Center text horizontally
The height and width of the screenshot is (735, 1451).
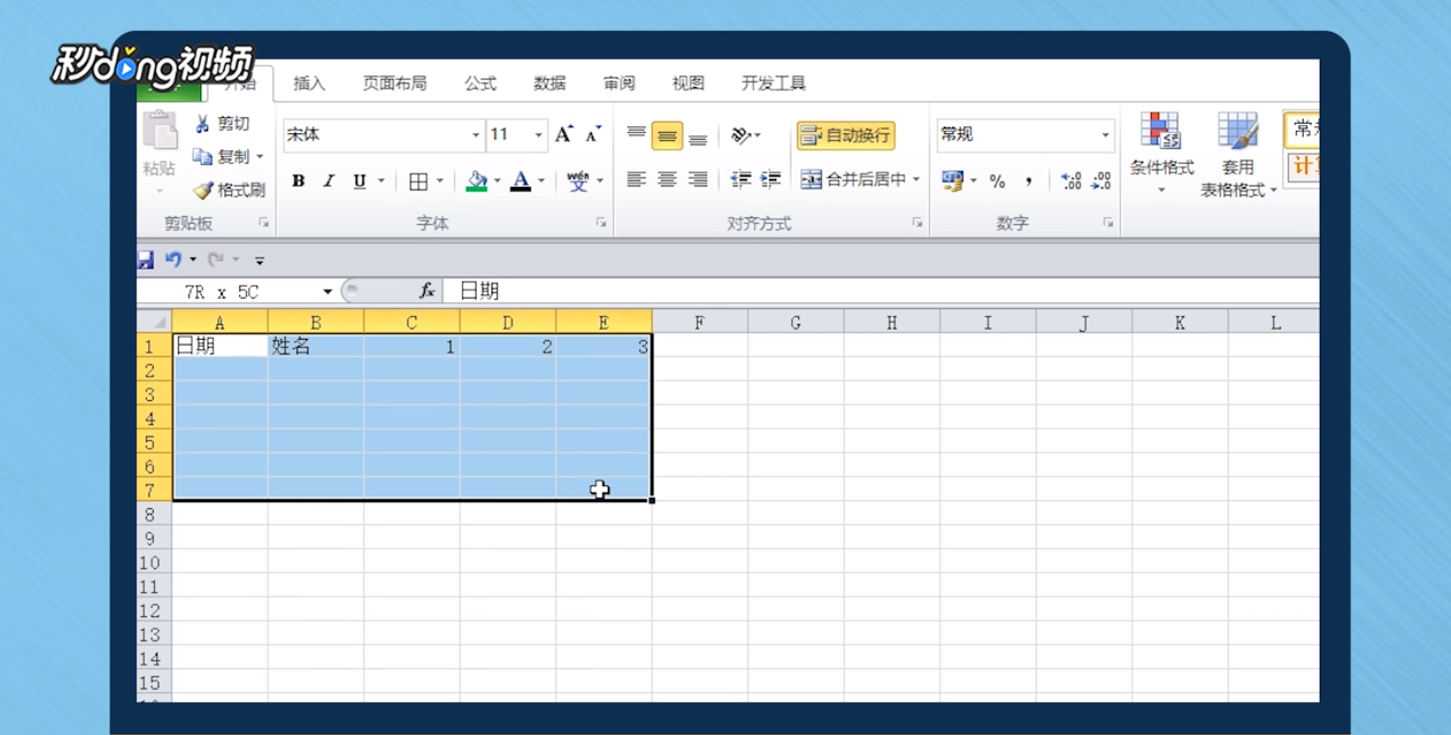[667, 180]
